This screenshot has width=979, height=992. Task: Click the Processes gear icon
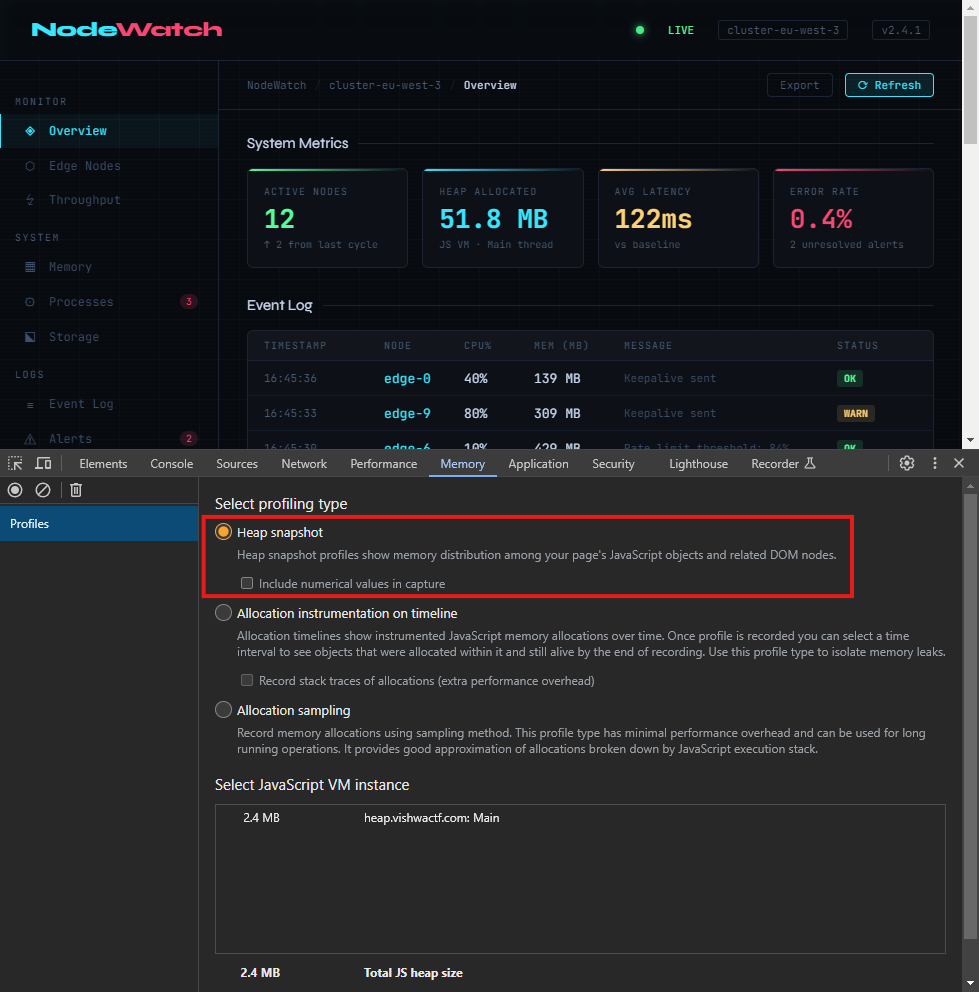click(x=30, y=302)
